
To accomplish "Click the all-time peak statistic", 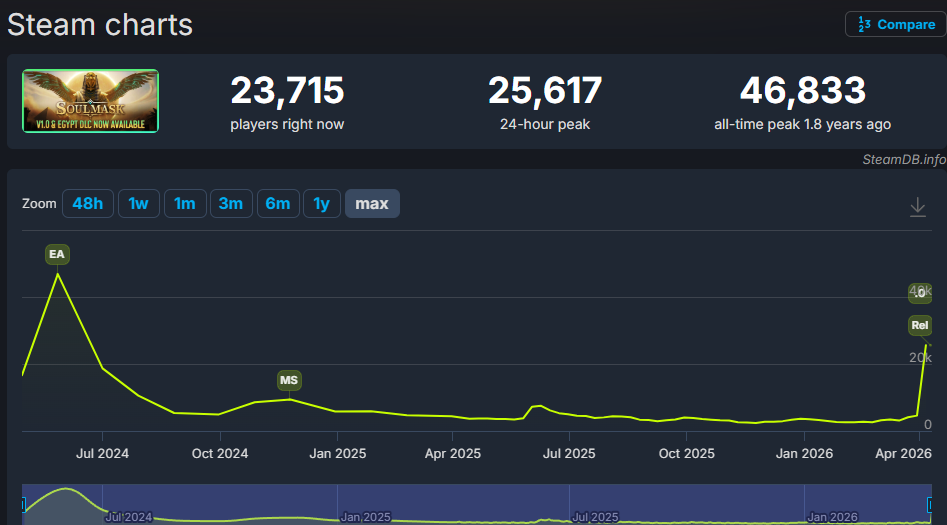I will click(802, 102).
